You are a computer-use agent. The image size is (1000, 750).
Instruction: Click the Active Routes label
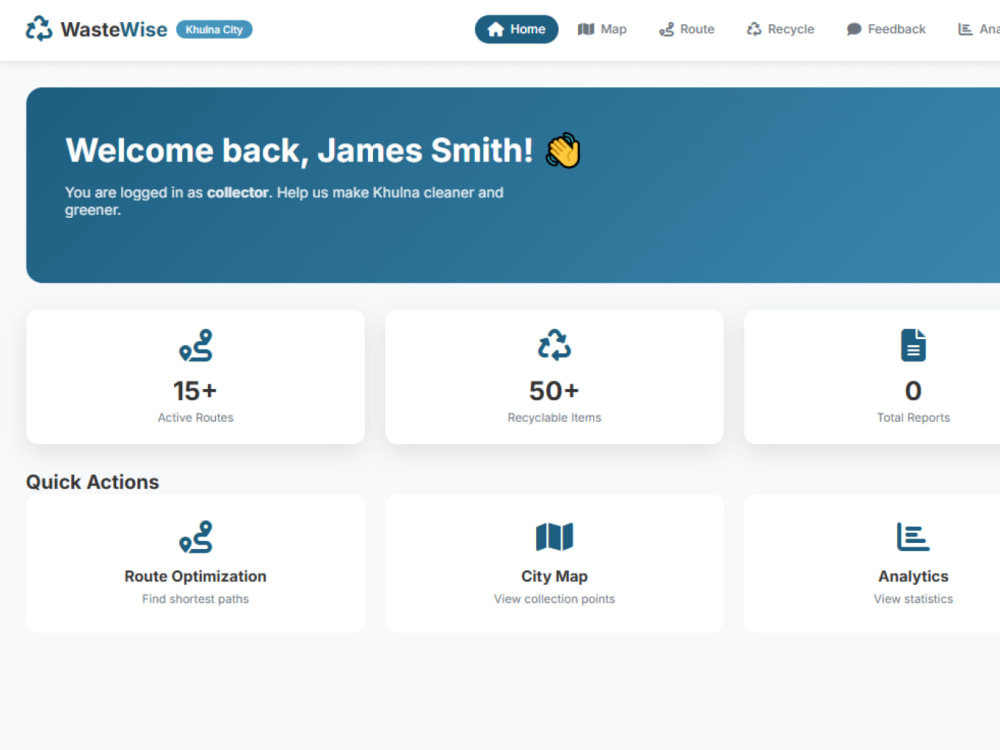(x=196, y=418)
